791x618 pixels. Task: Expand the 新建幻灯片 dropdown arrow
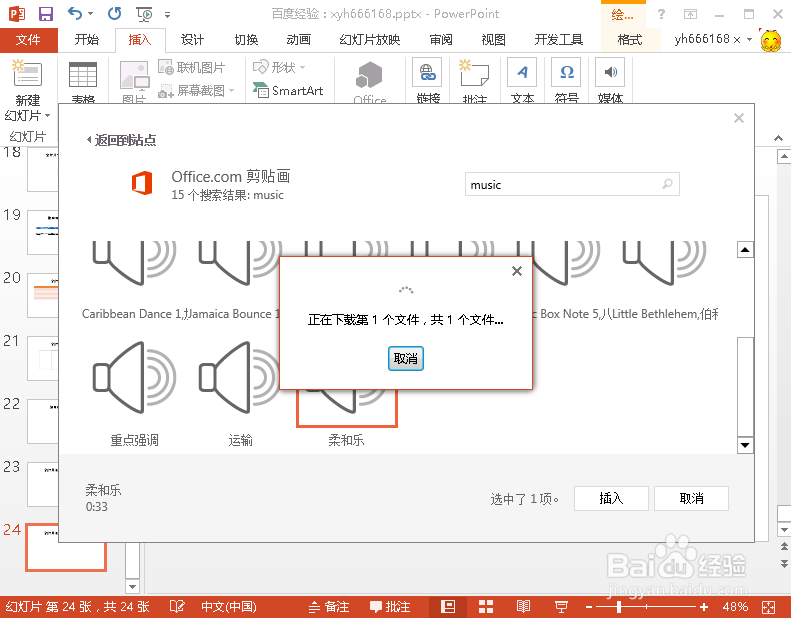tap(47, 116)
